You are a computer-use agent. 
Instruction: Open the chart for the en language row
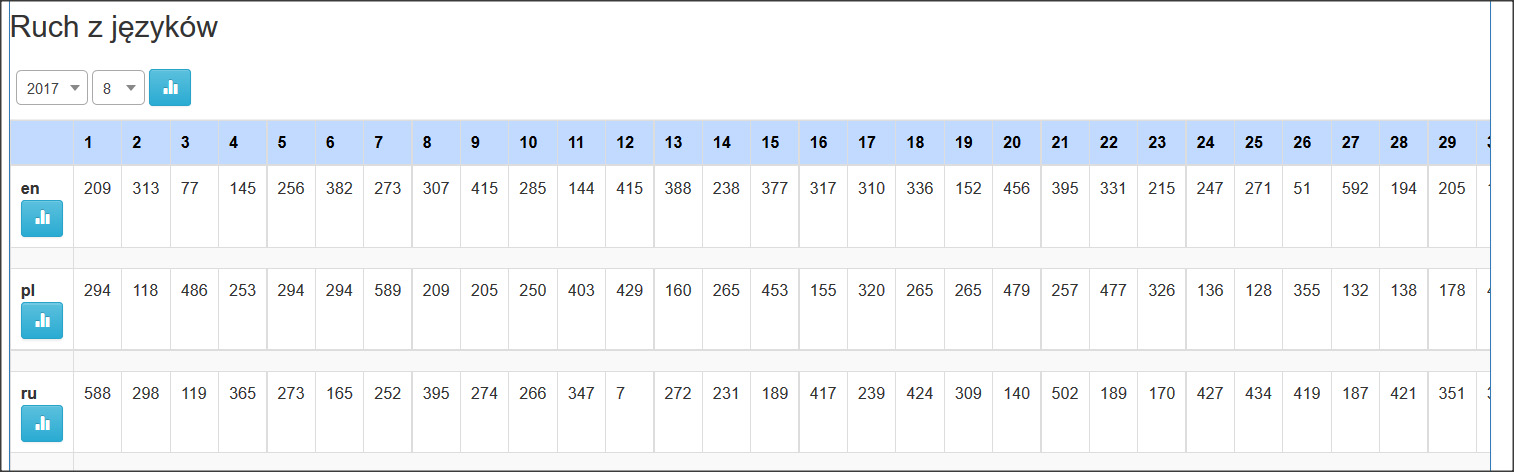pos(42,218)
